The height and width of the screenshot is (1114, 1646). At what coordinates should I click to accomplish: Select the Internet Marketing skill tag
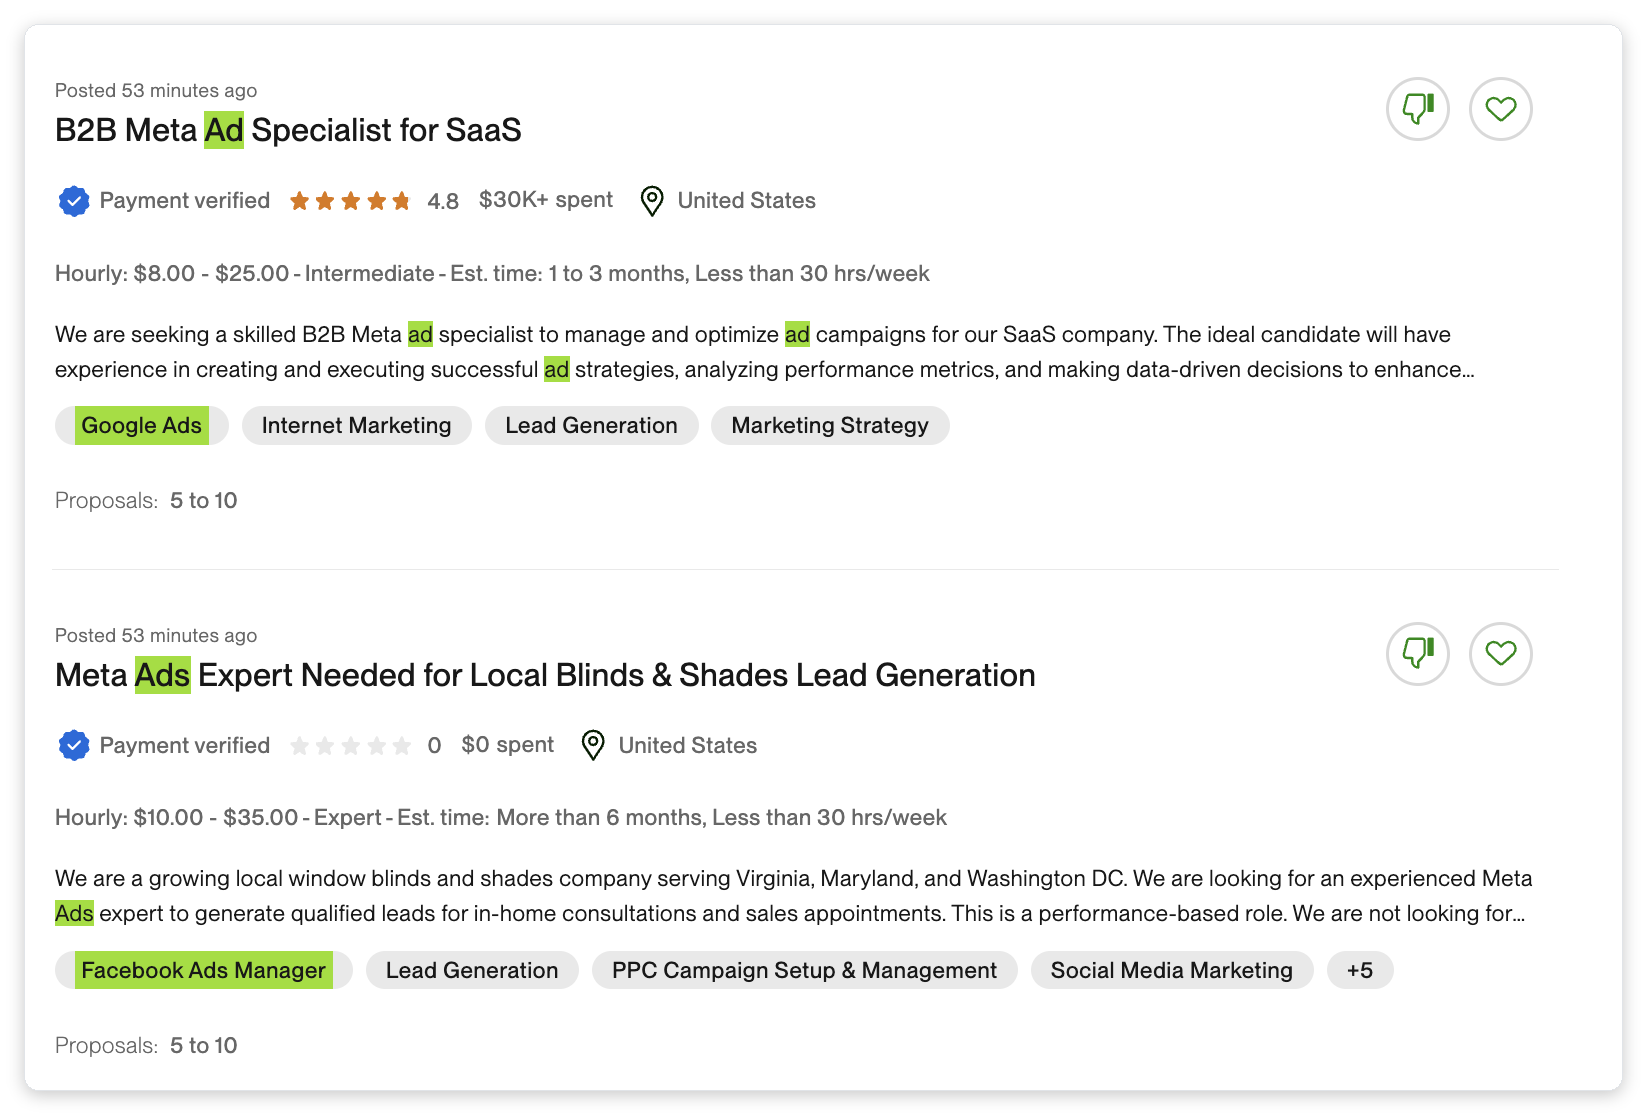click(x=356, y=425)
